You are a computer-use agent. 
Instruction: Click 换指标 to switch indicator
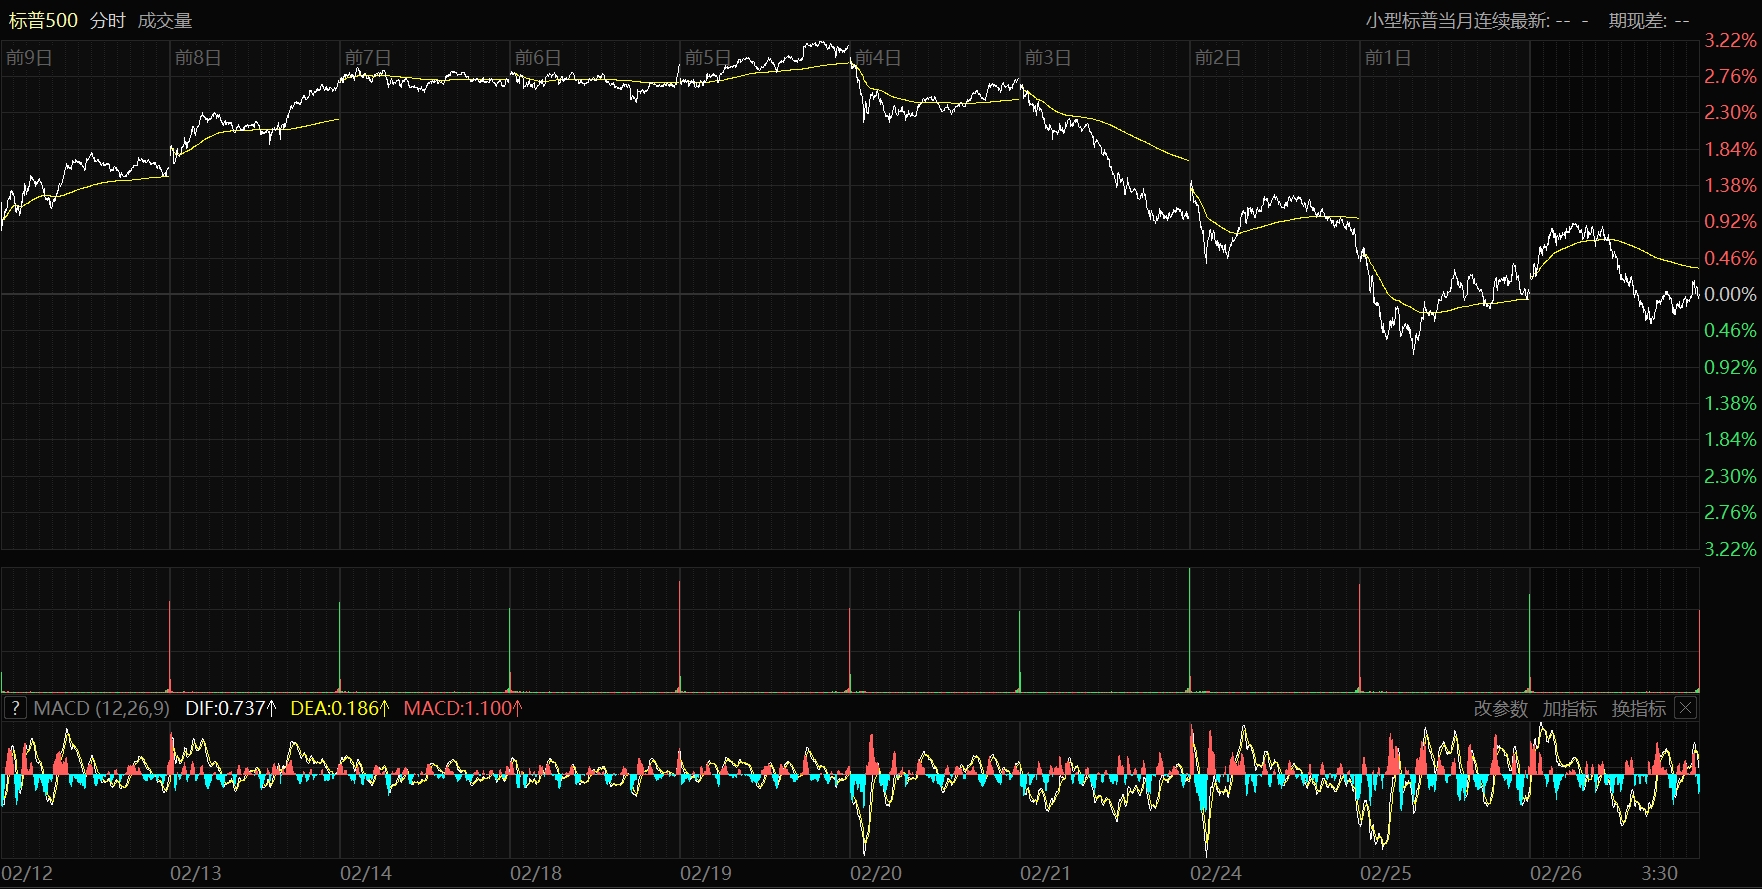(1639, 708)
